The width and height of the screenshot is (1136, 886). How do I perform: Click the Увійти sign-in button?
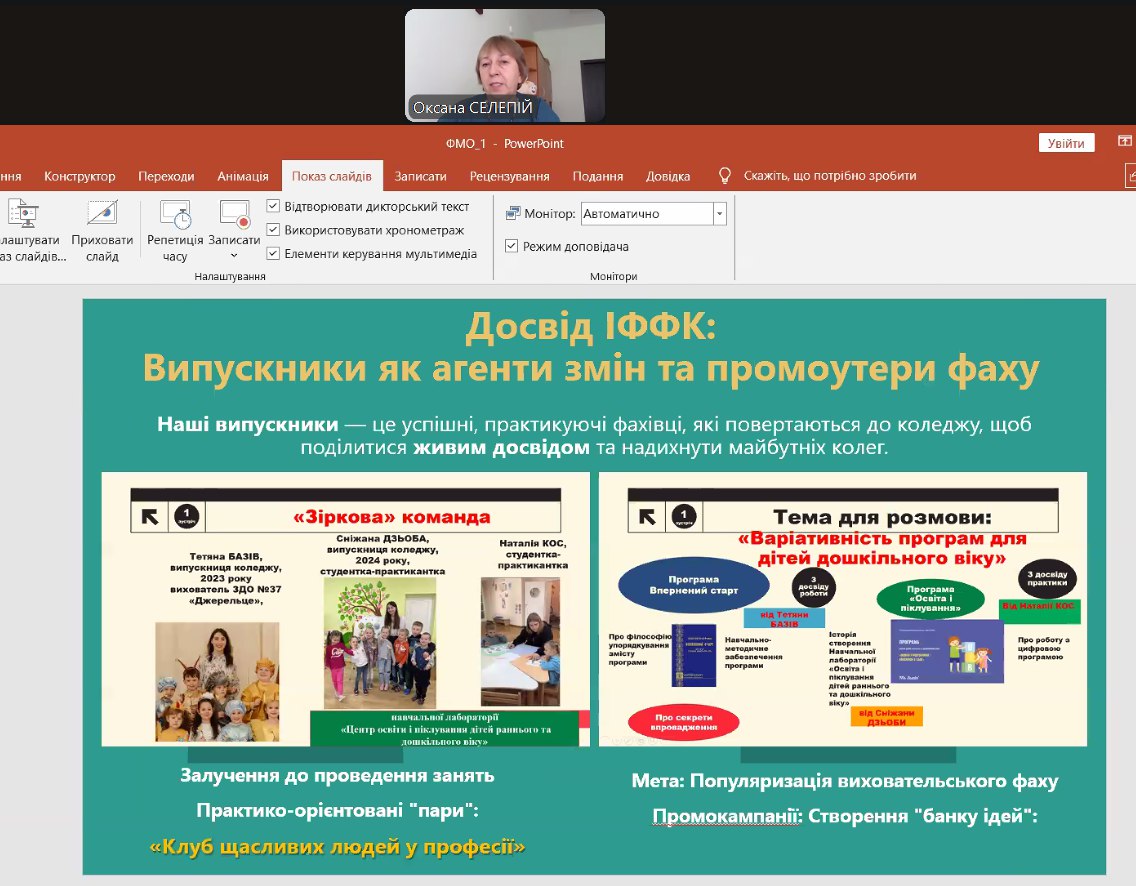tap(1066, 143)
